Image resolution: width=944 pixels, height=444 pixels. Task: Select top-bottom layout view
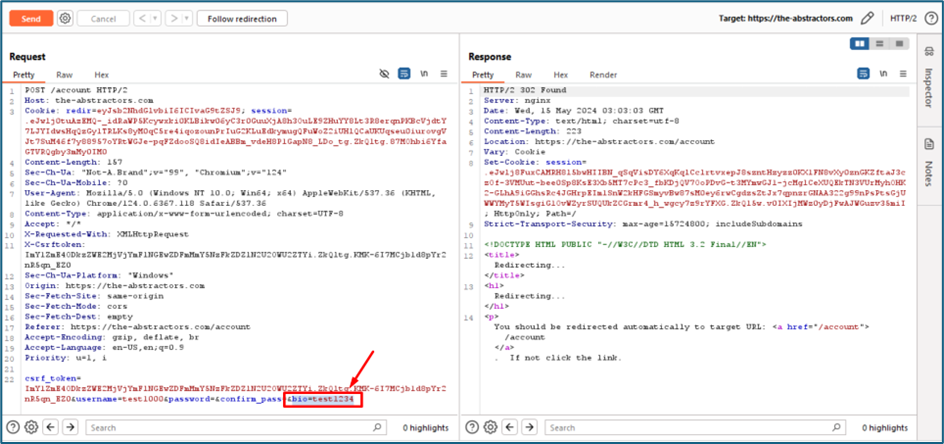coord(880,43)
